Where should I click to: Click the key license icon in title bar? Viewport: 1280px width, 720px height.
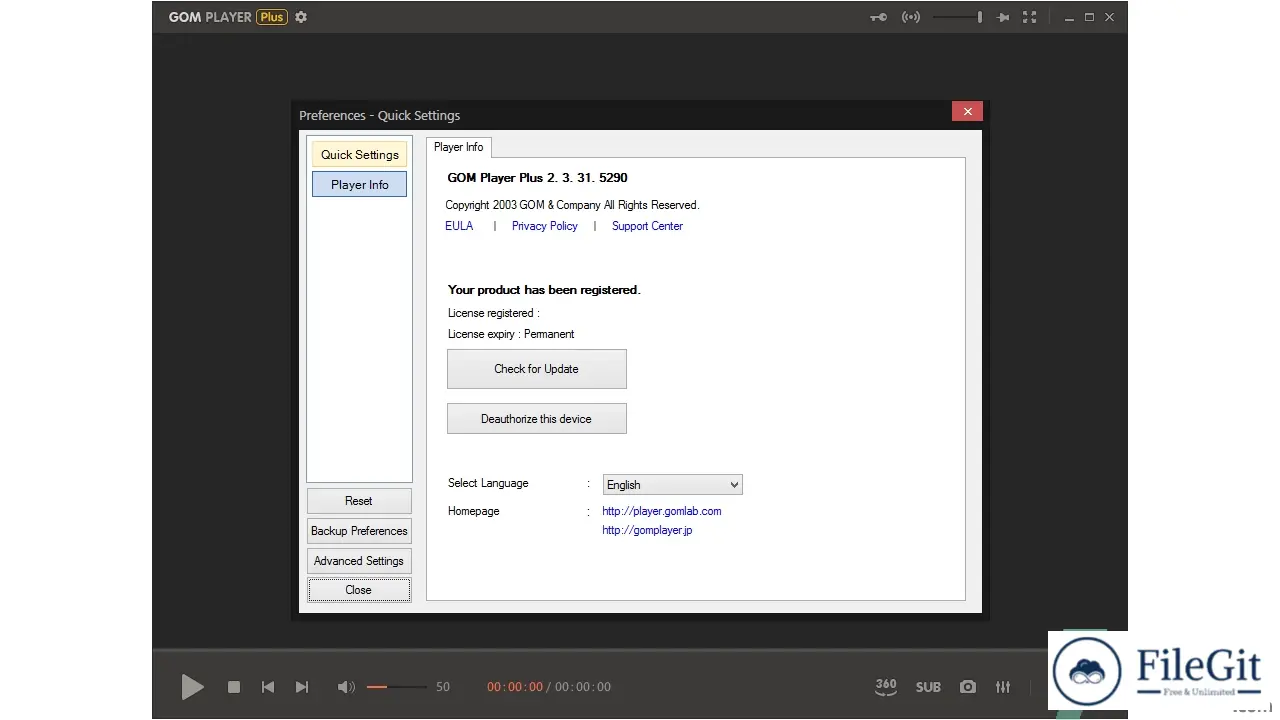[878, 17]
